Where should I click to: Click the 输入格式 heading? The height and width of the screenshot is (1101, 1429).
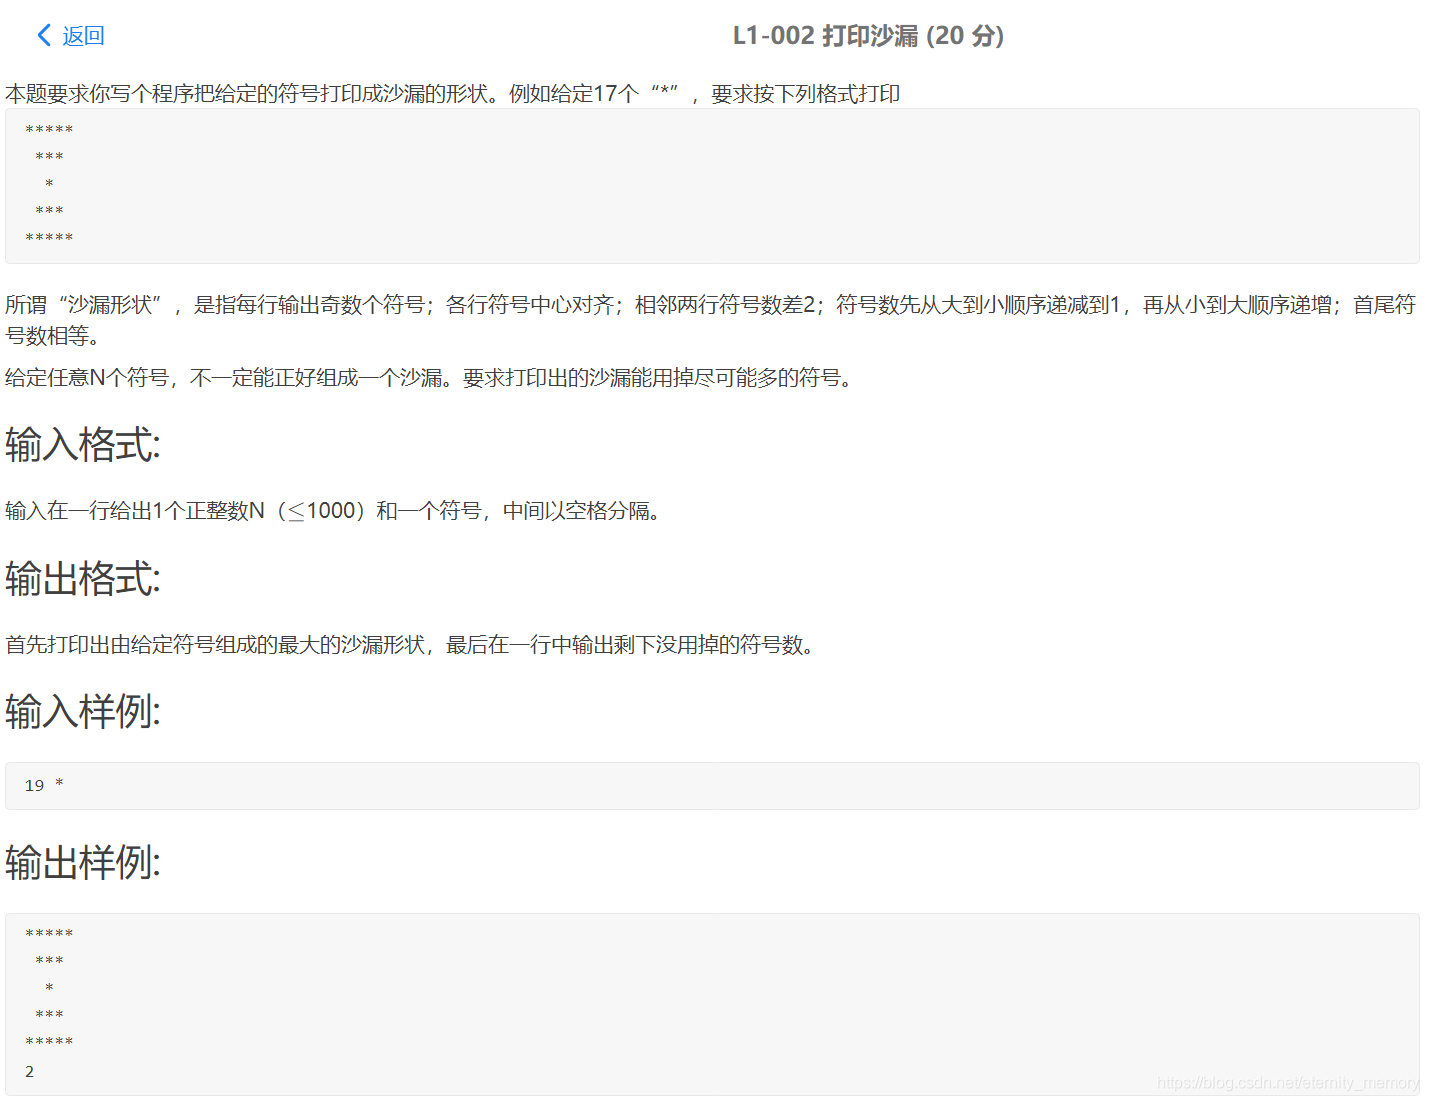coord(83,444)
